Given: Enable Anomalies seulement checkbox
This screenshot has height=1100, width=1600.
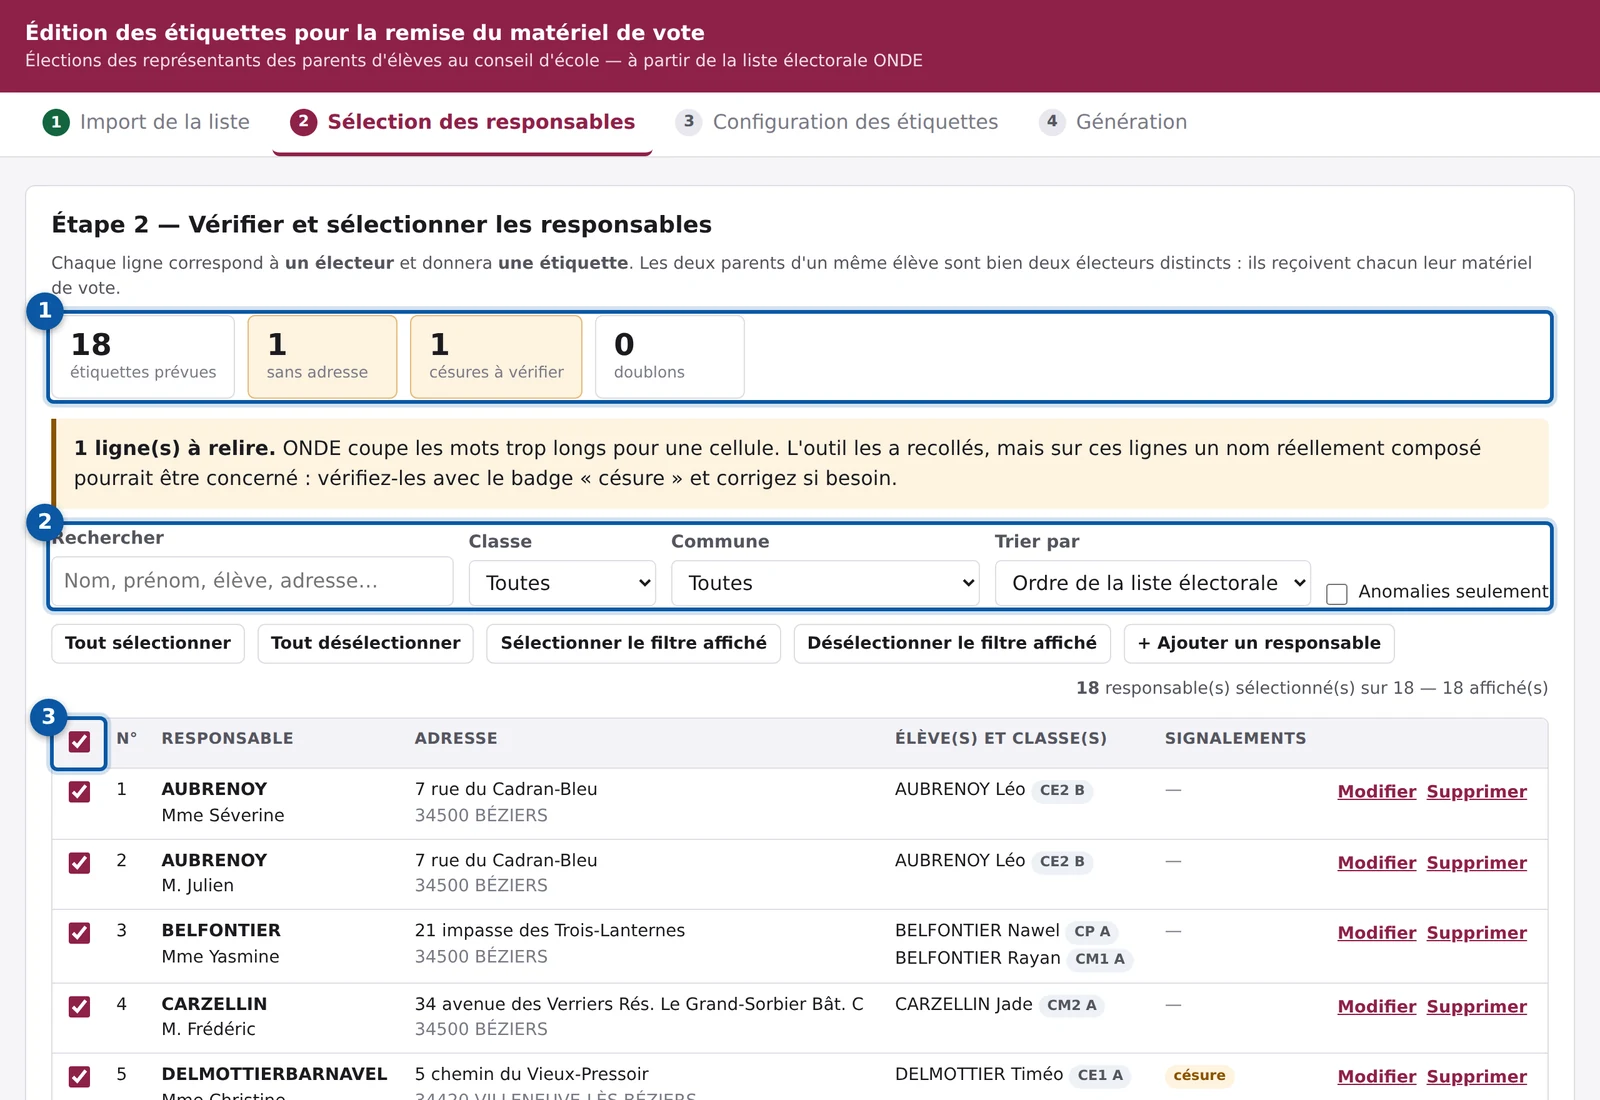Looking at the screenshot, I should coord(1337,593).
